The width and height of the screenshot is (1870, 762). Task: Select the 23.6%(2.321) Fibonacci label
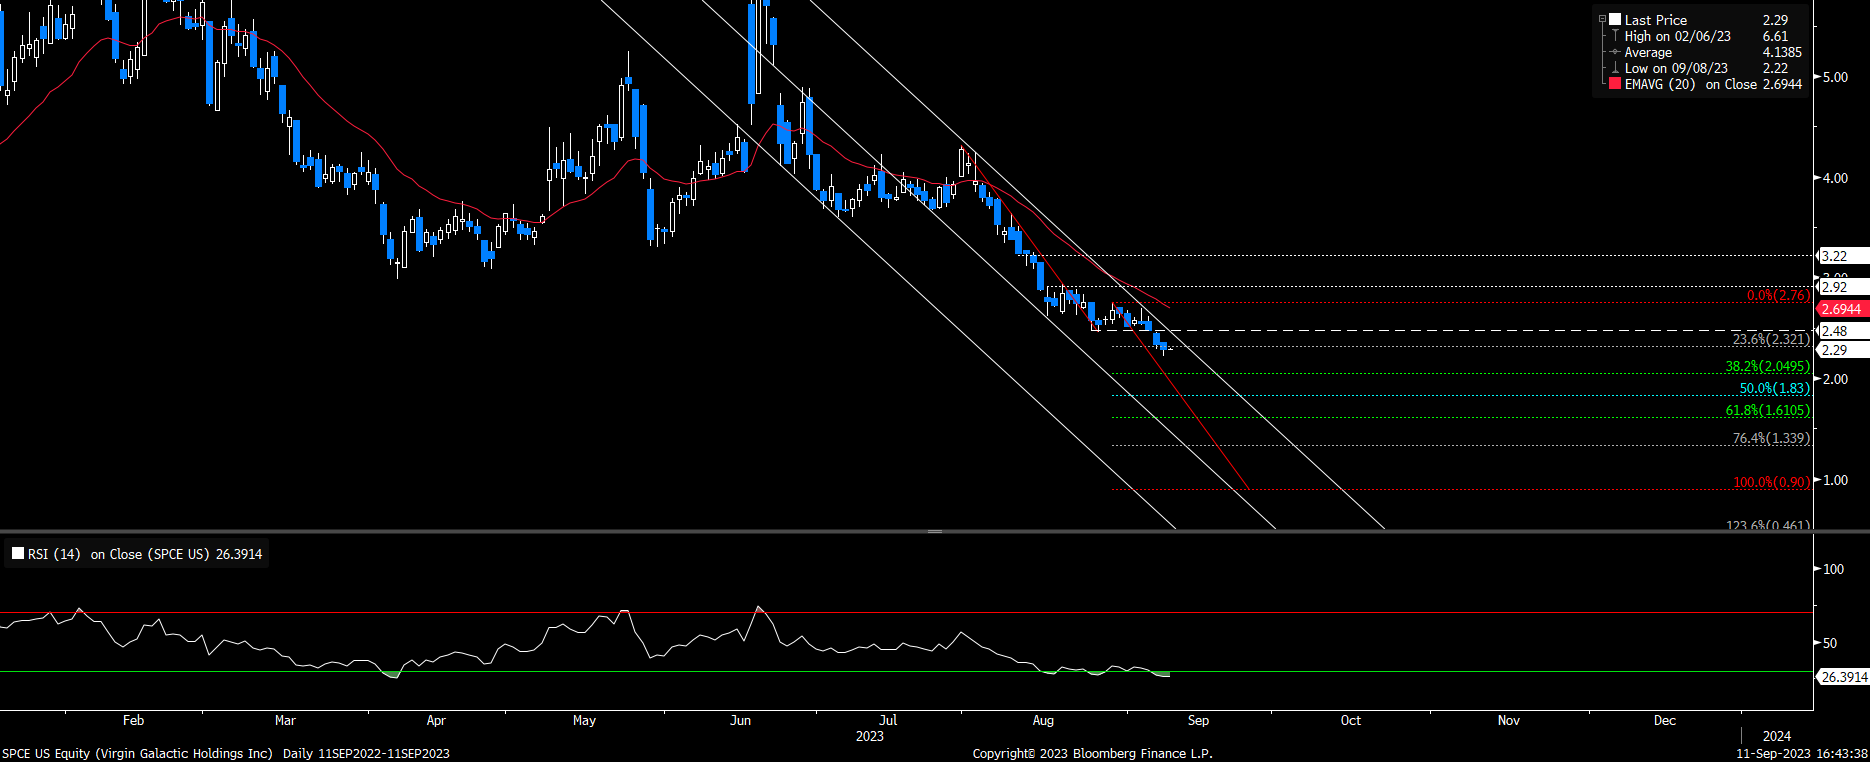point(1771,339)
